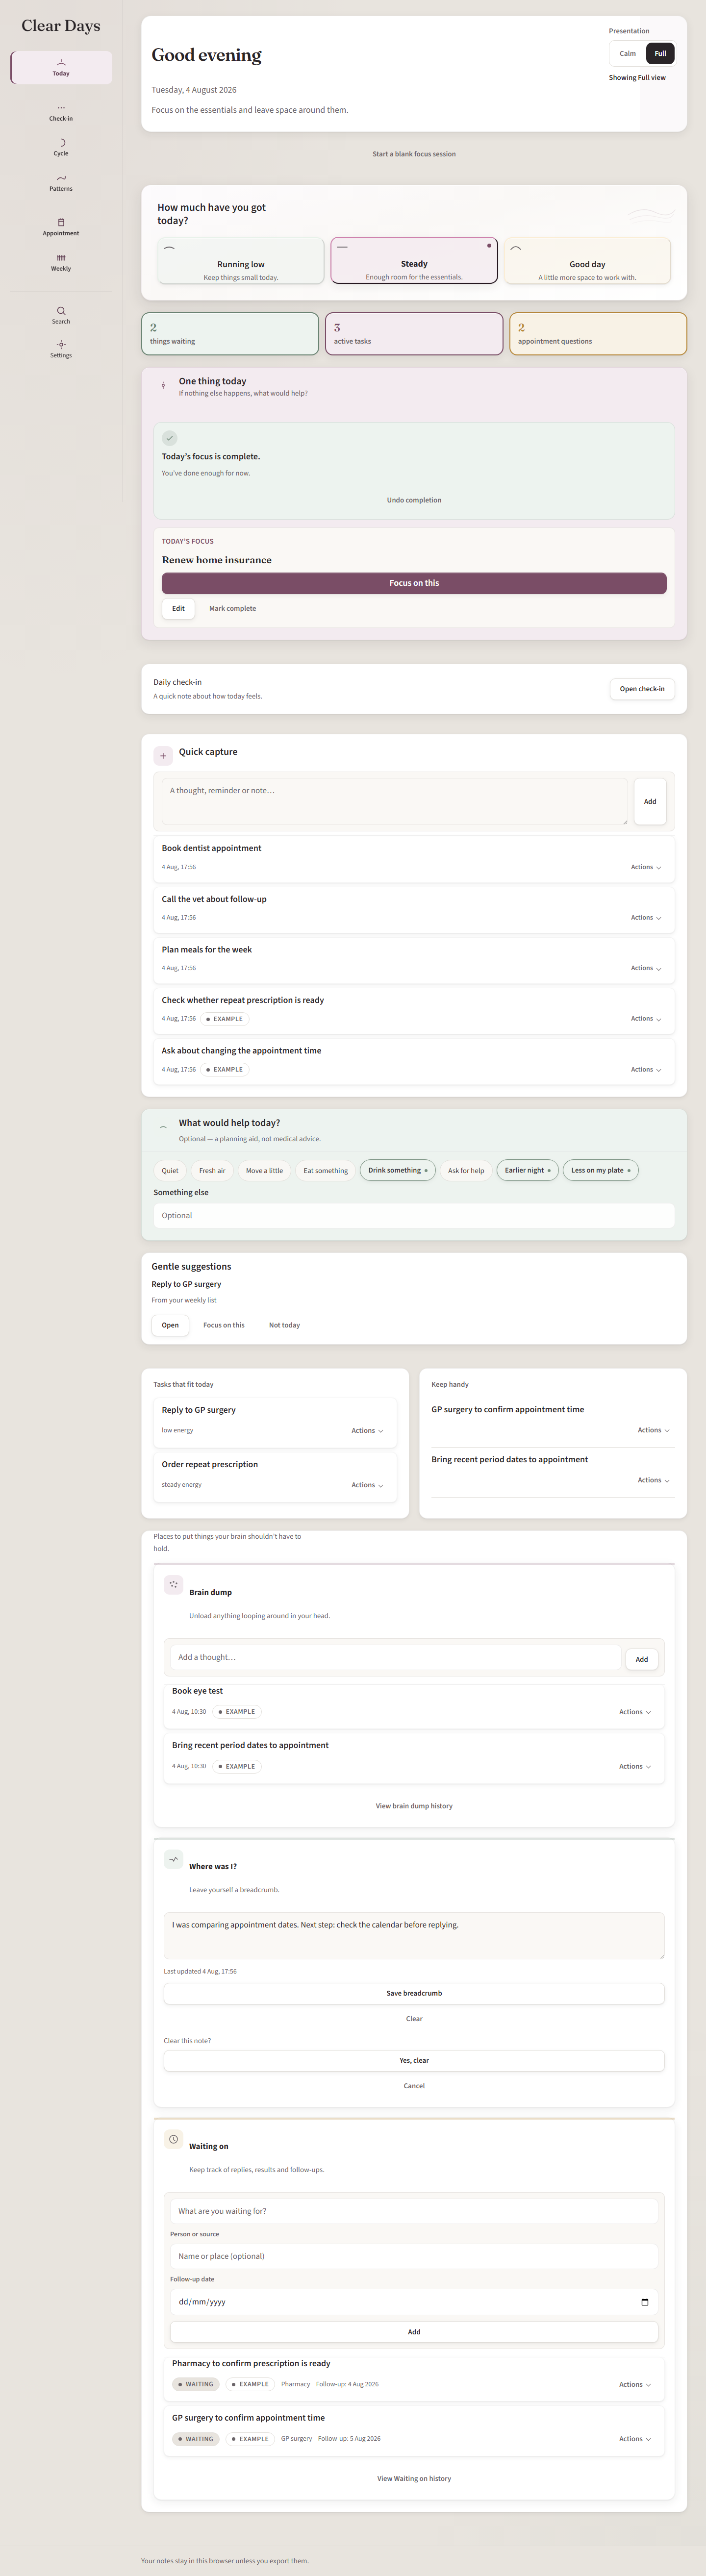The width and height of the screenshot is (706, 2576).
Task: Open Actions for Call the vet about follow-up
Action: tap(646, 917)
